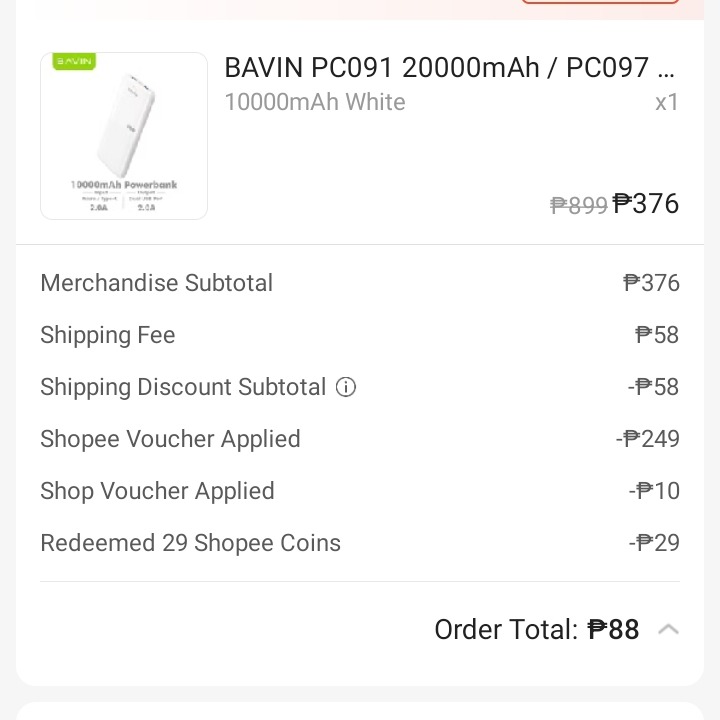Tap the Redeemed 29 Shopee Coins row
The width and height of the screenshot is (720, 720).
(x=360, y=543)
